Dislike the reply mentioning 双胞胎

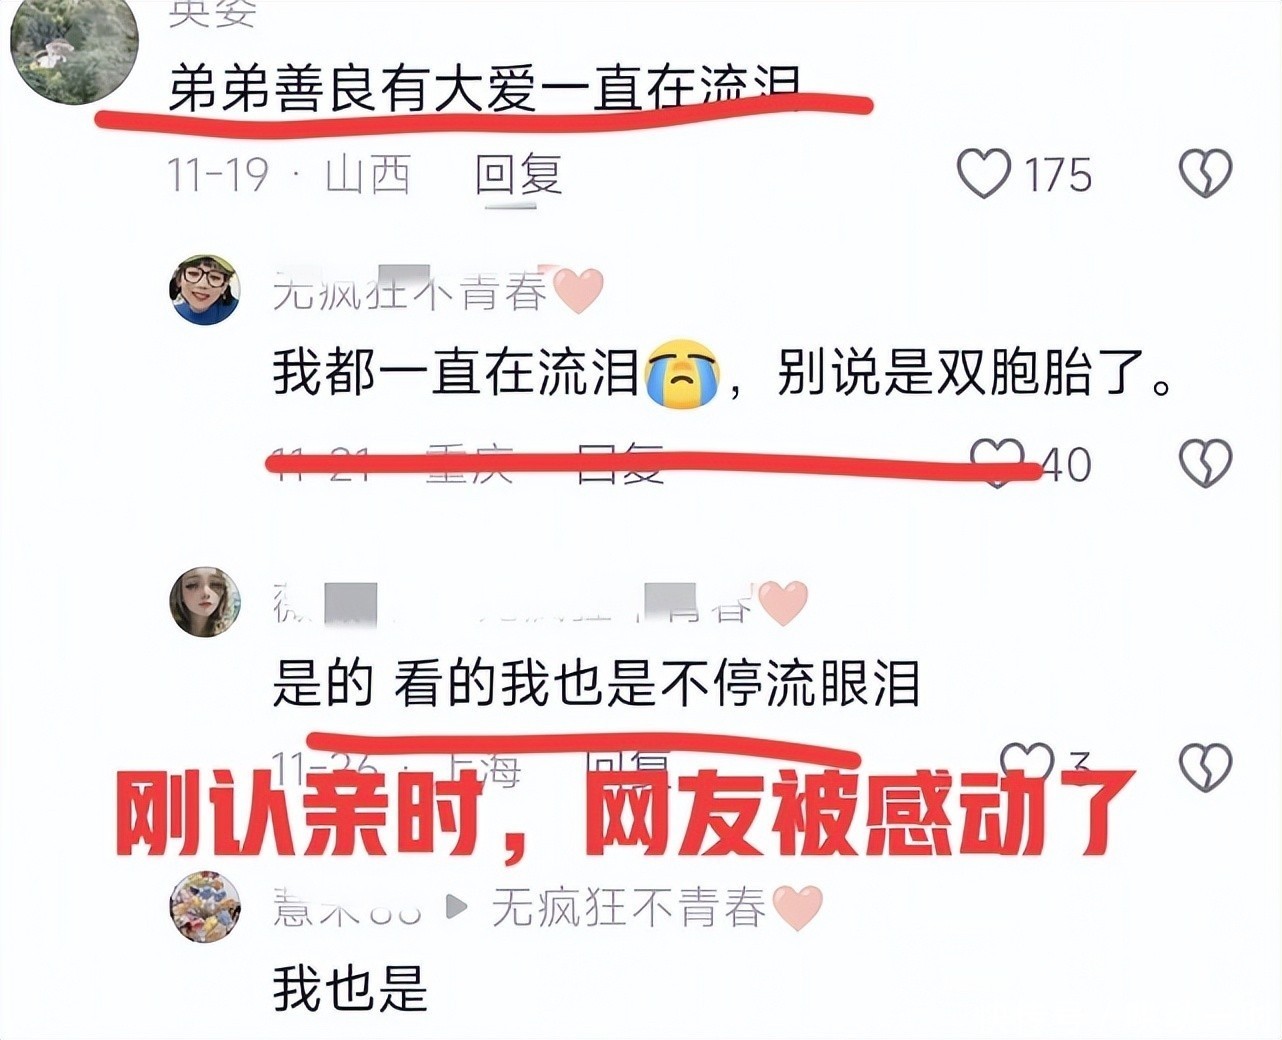[1205, 463]
